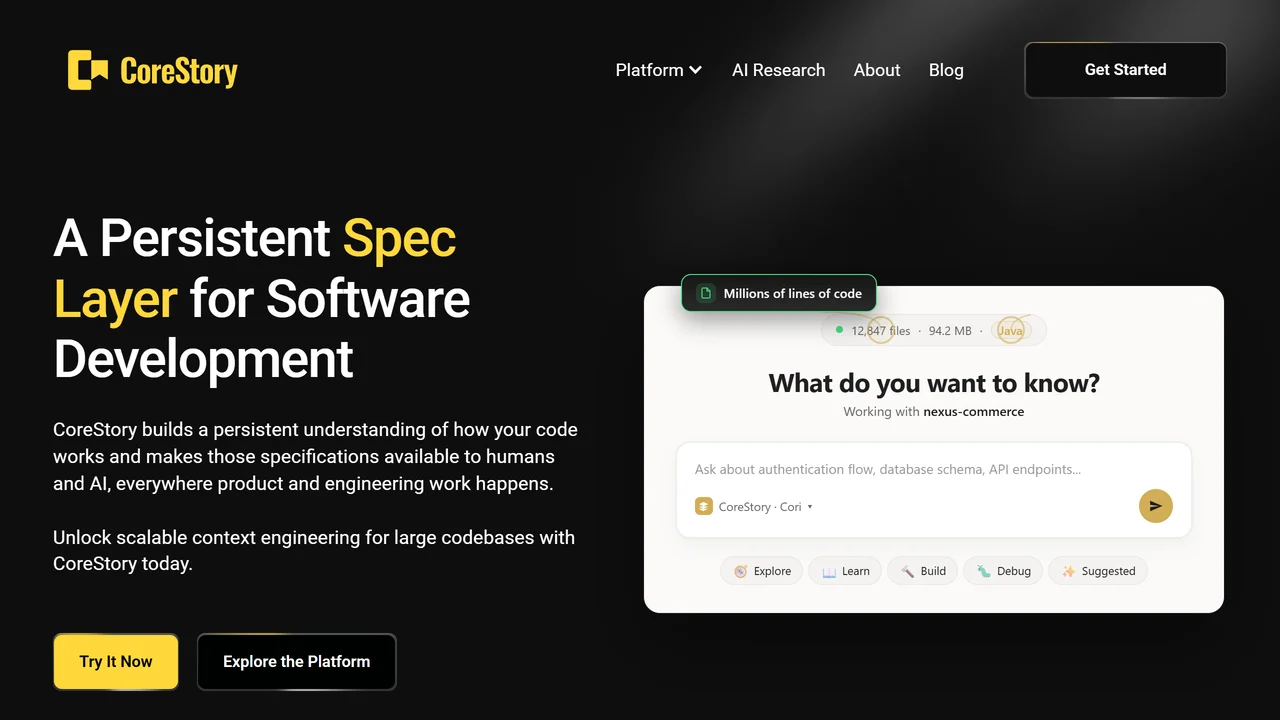Go to the AI Research page
This screenshot has width=1280, height=720.
tap(779, 70)
